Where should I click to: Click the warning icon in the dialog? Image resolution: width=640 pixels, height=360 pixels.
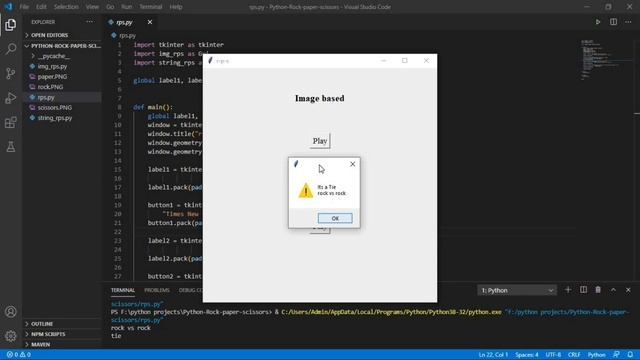306,191
